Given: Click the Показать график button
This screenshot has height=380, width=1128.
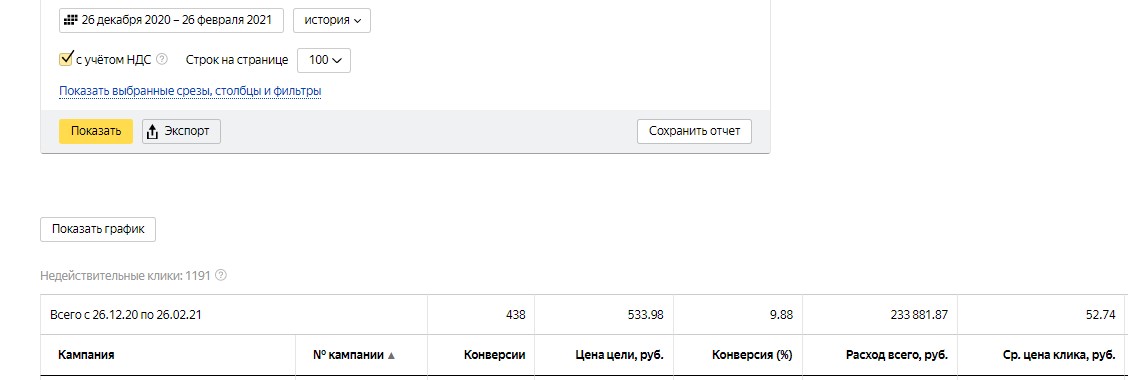Looking at the screenshot, I should pyautogui.click(x=98, y=230).
